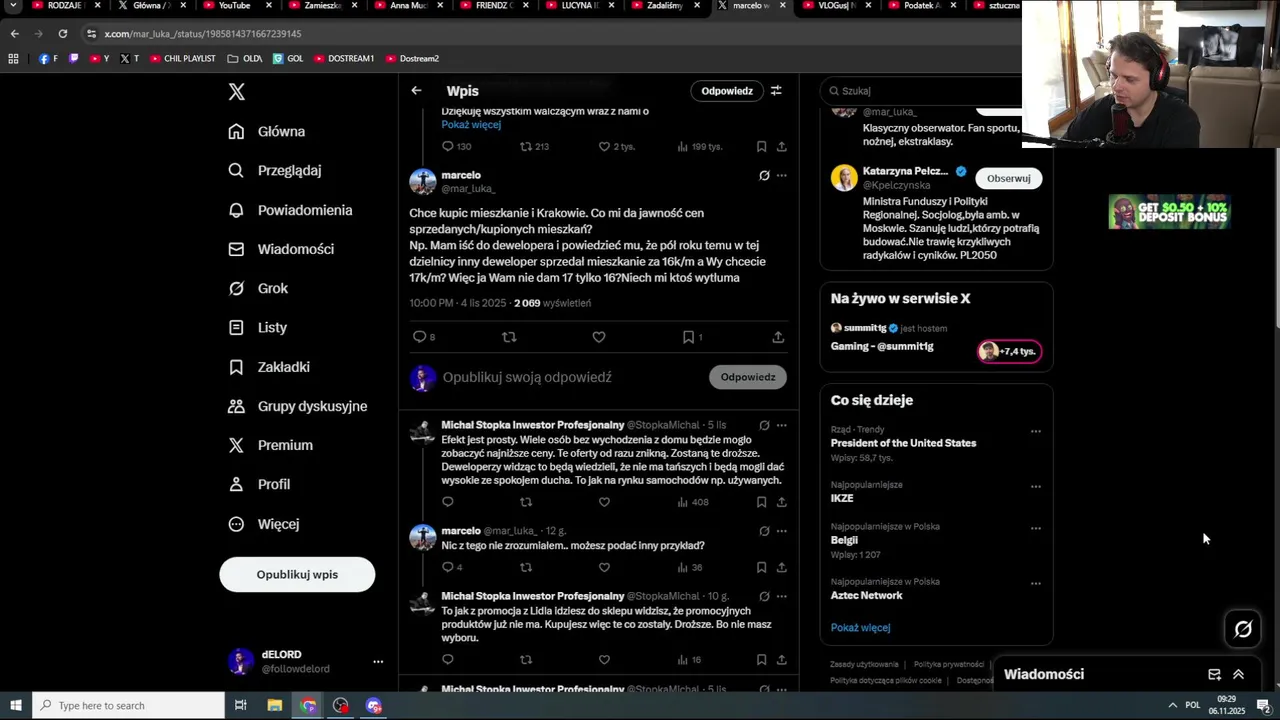Open DOSTREAM1 bookmark
1280x720 pixels.
point(344,59)
